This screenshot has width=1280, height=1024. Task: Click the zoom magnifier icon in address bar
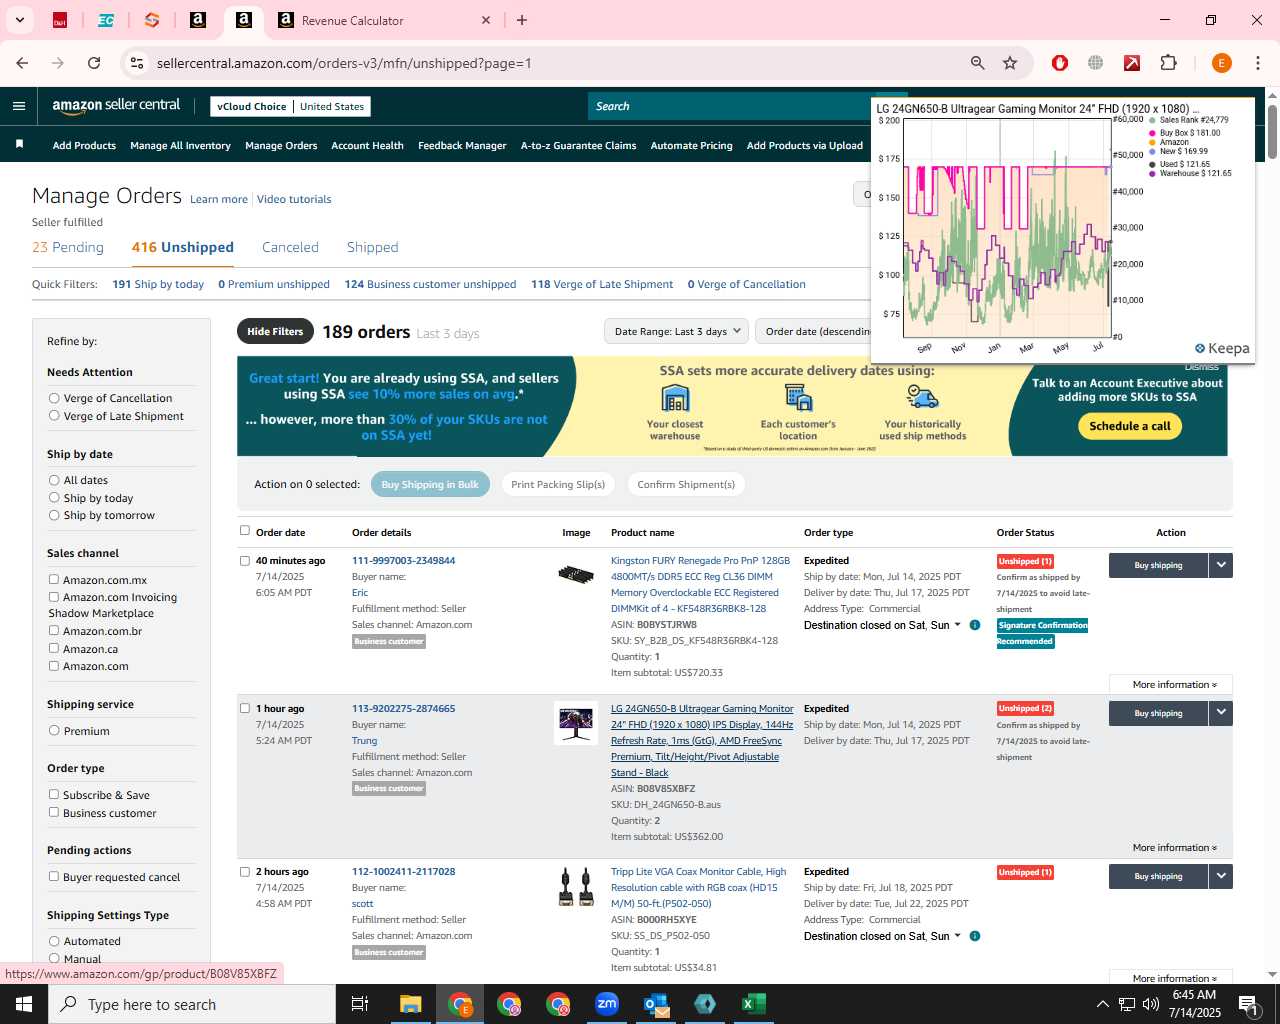977,63
